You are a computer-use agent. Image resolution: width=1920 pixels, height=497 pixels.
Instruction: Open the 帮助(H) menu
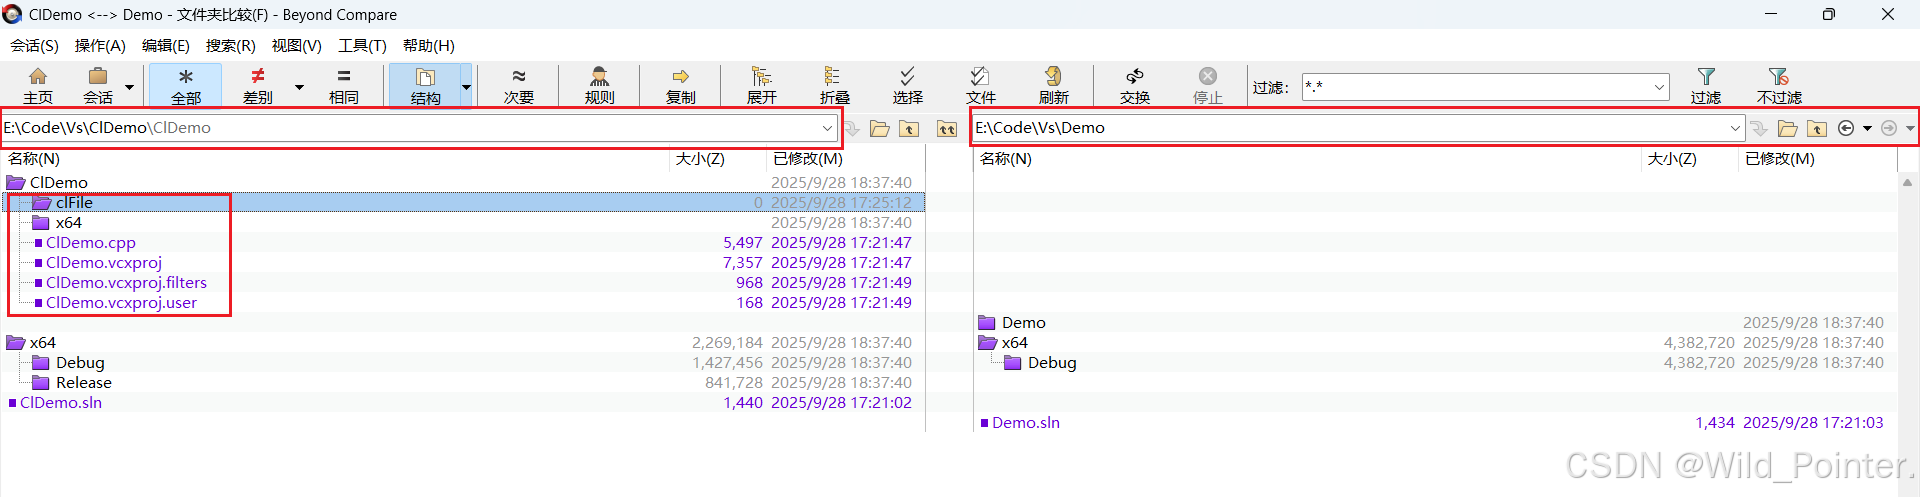[x=429, y=45]
